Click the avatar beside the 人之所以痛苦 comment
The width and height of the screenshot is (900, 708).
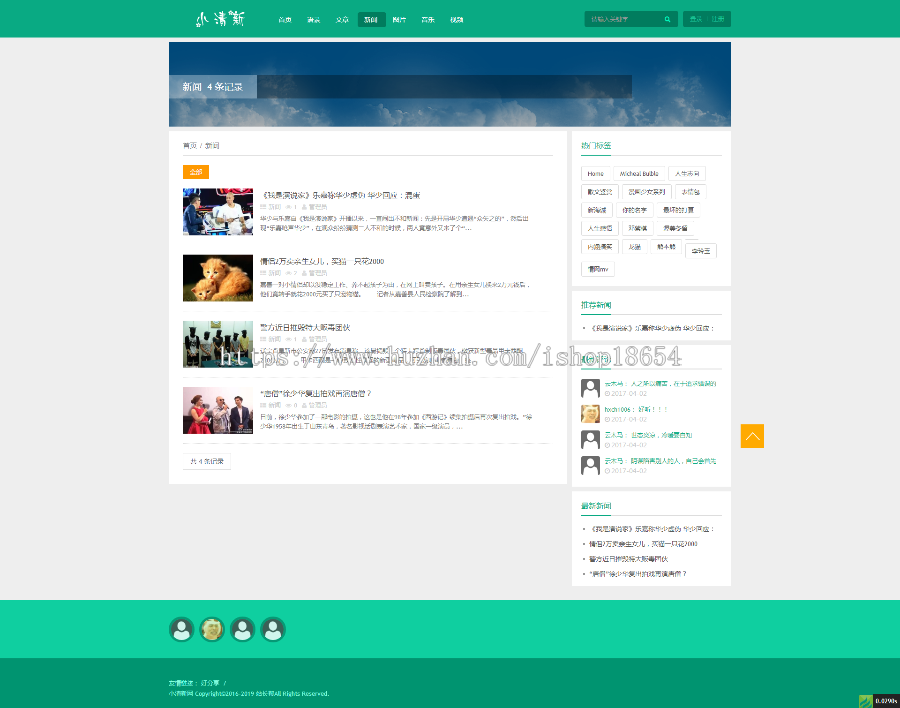590,388
